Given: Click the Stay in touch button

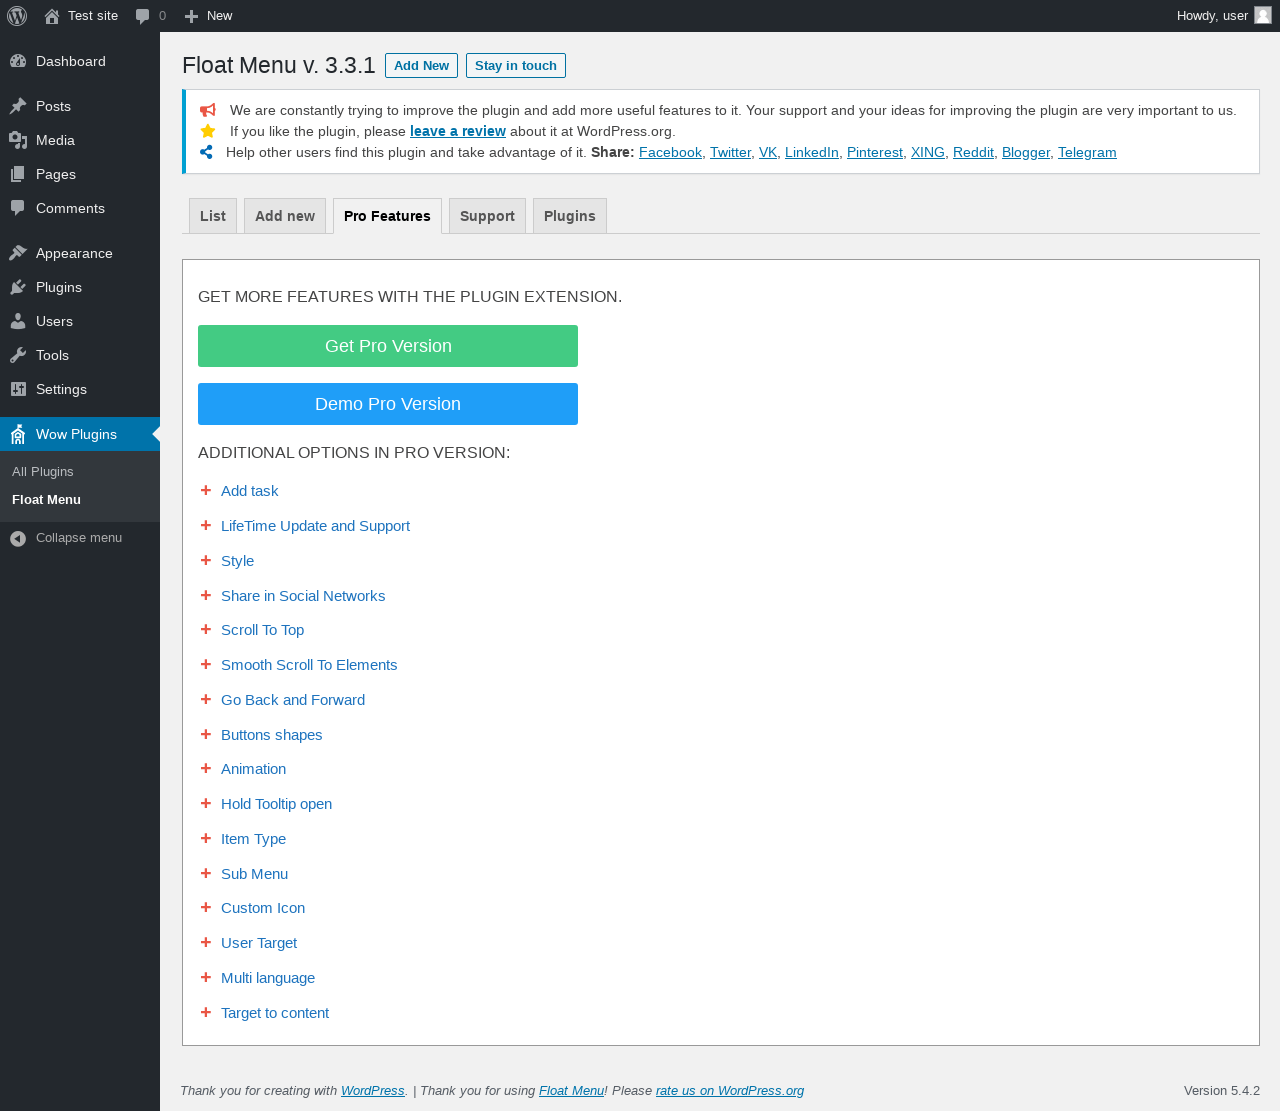Looking at the screenshot, I should pos(516,65).
